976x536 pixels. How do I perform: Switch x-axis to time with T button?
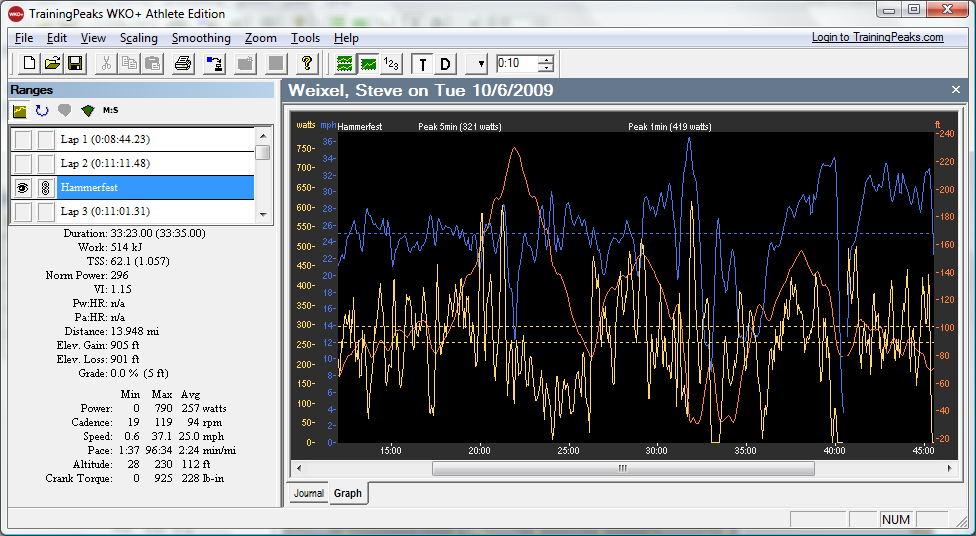coord(423,63)
